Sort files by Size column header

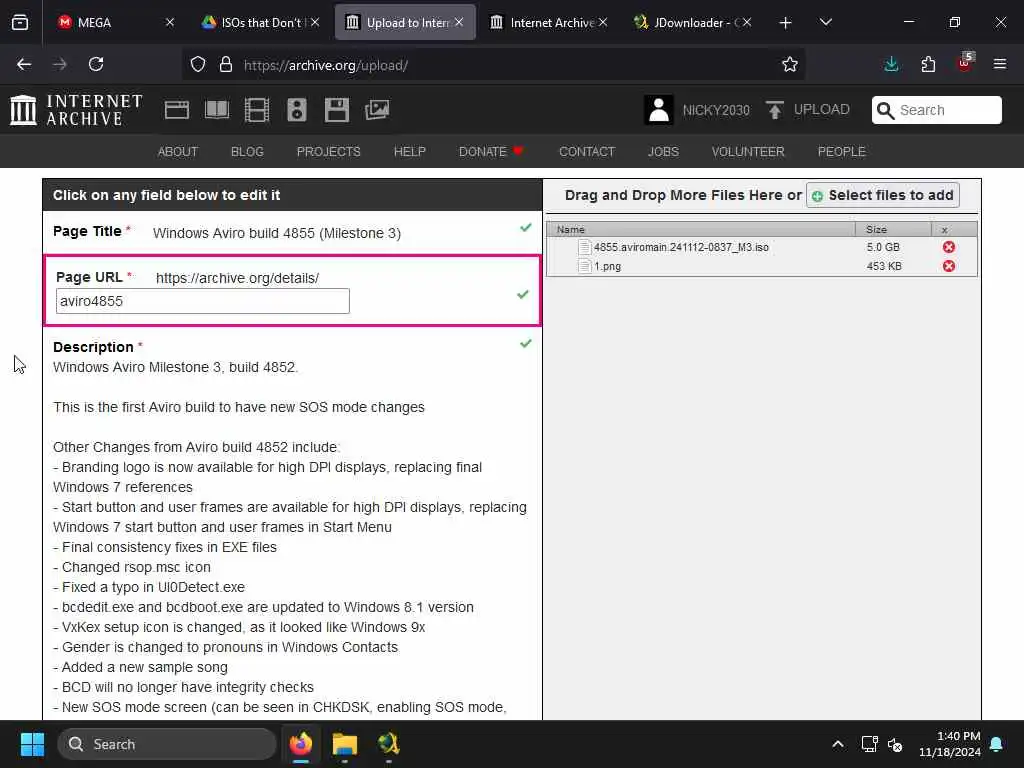pyautogui.click(x=893, y=229)
